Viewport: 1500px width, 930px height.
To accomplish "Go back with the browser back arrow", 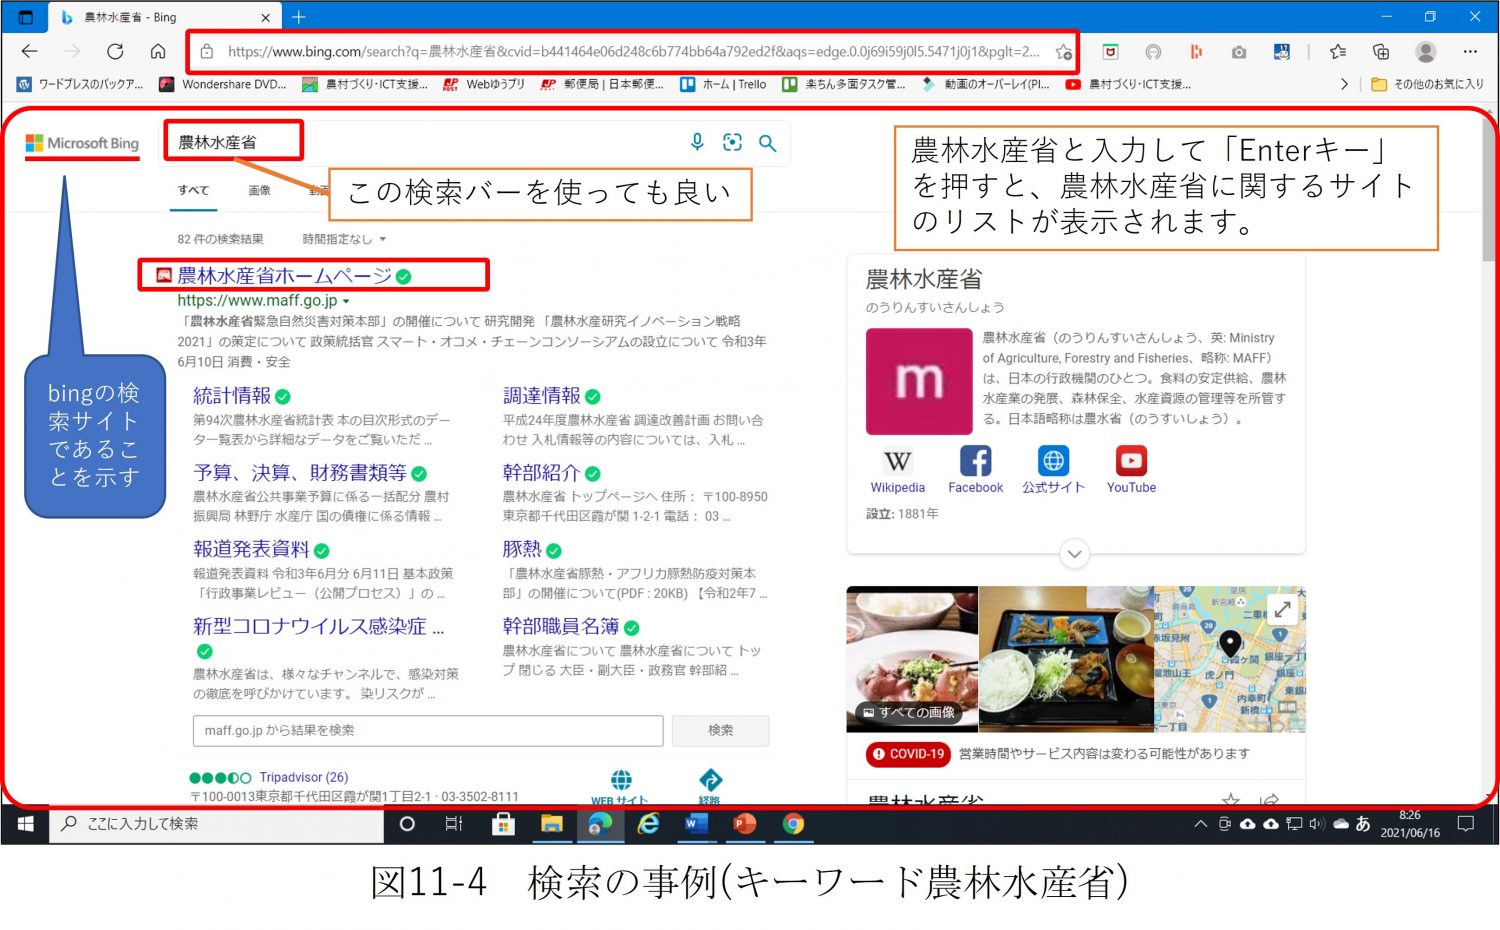I will [x=29, y=52].
